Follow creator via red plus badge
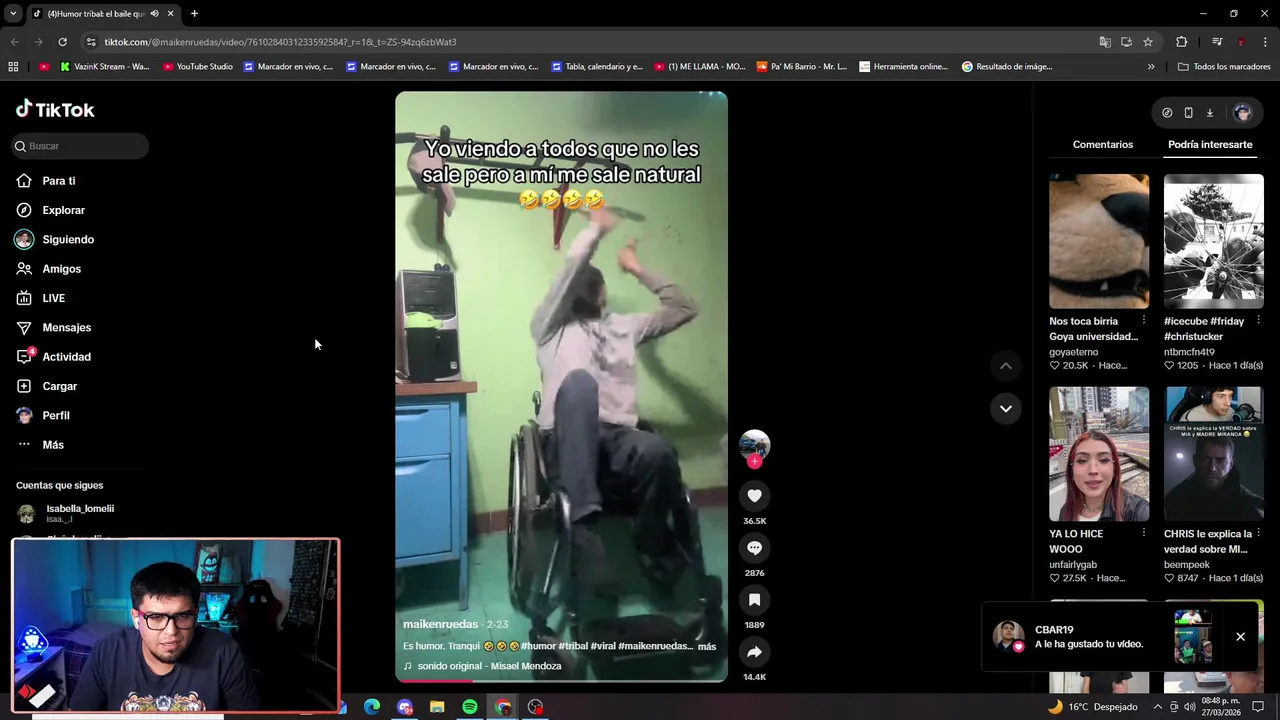The height and width of the screenshot is (720, 1280). tap(754, 461)
